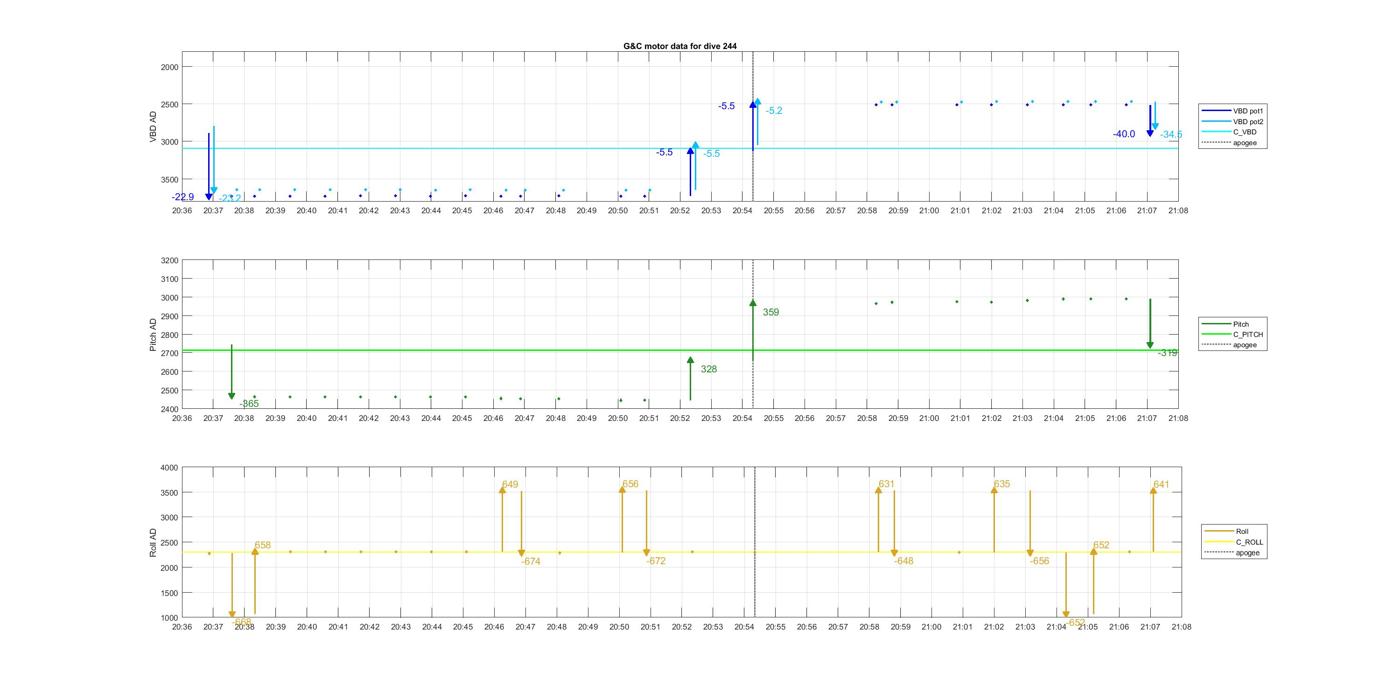
Task: Select the C_ROLL legend entry
Action: pyautogui.click(x=1234, y=542)
